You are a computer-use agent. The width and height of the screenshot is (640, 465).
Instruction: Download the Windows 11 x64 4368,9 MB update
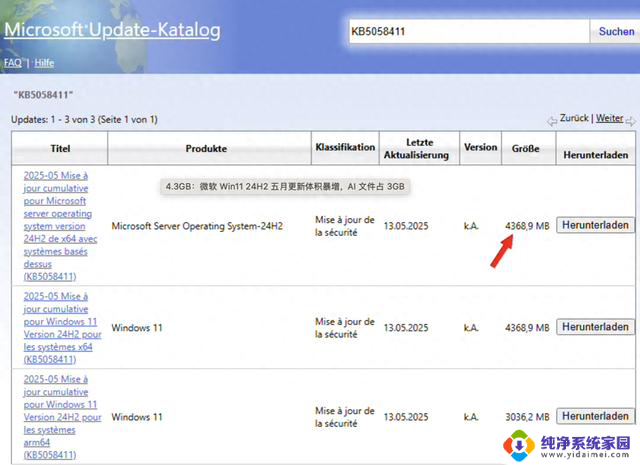[x=595, y=327]
